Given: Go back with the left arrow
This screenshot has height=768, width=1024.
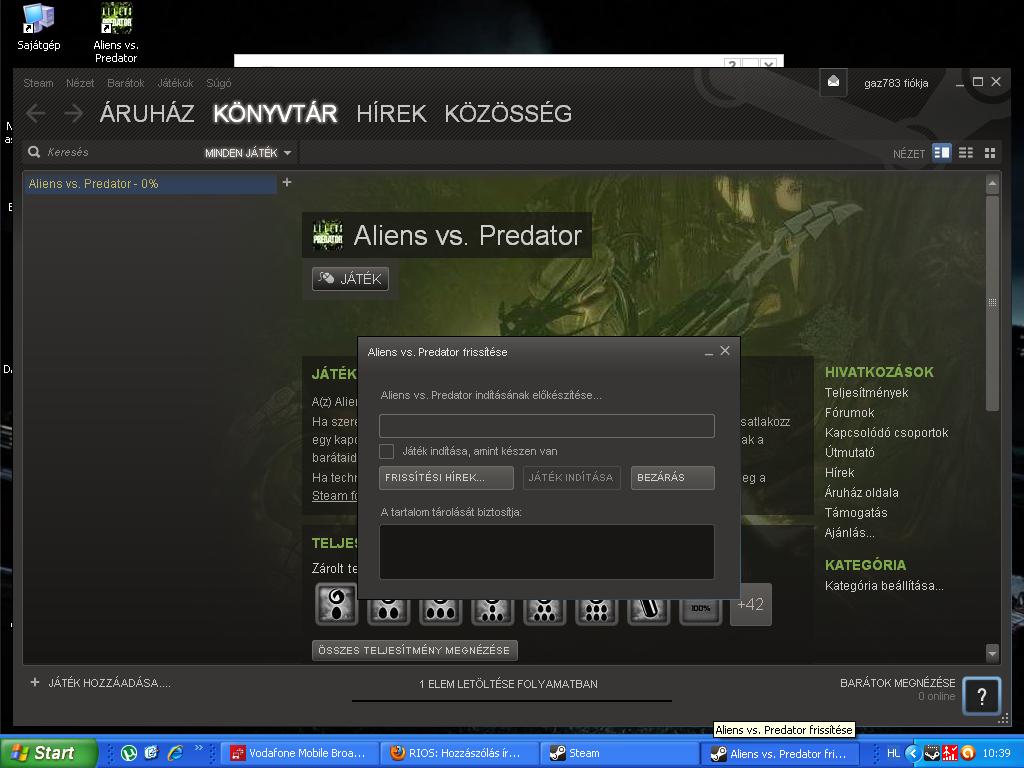Looking at the screenshot, I should click(36, 114).
